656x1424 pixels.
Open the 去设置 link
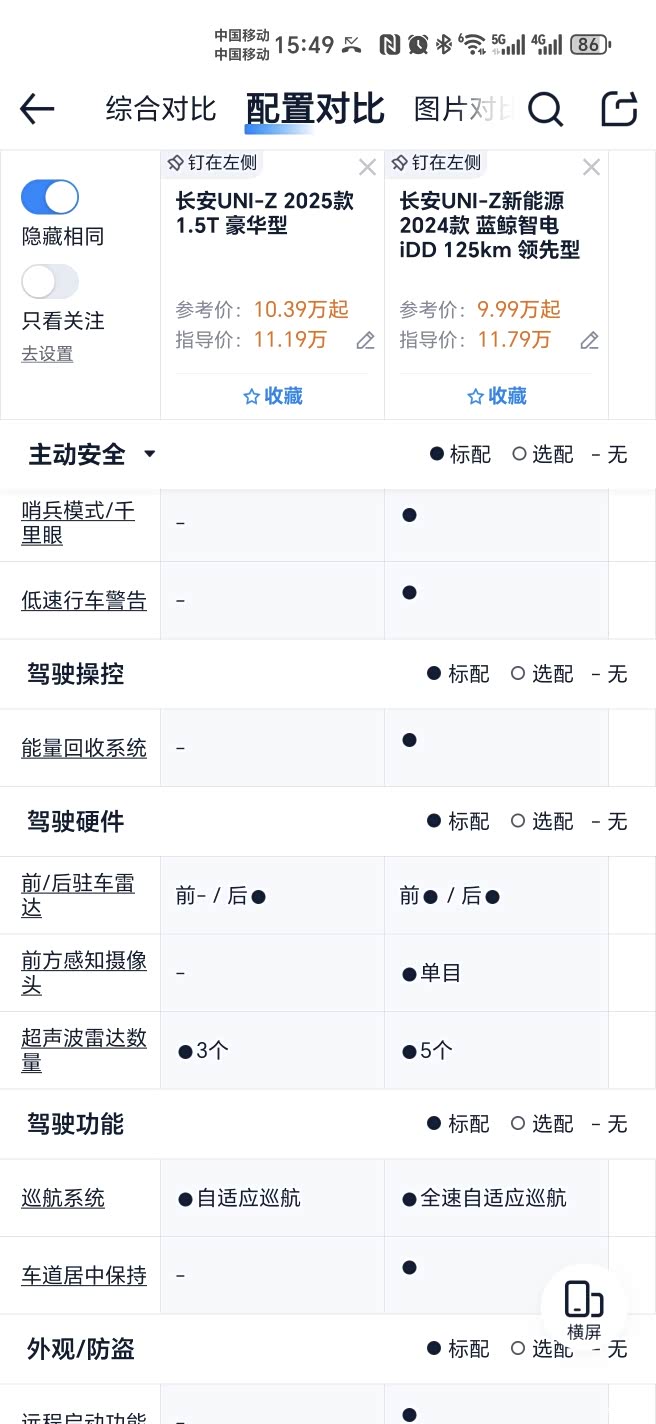(47, 354)
